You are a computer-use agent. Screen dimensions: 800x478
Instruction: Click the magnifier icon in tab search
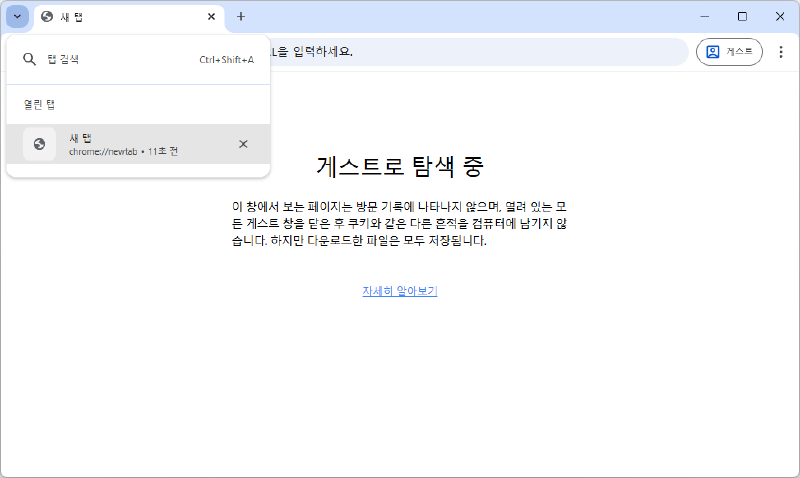coord(30,59)
